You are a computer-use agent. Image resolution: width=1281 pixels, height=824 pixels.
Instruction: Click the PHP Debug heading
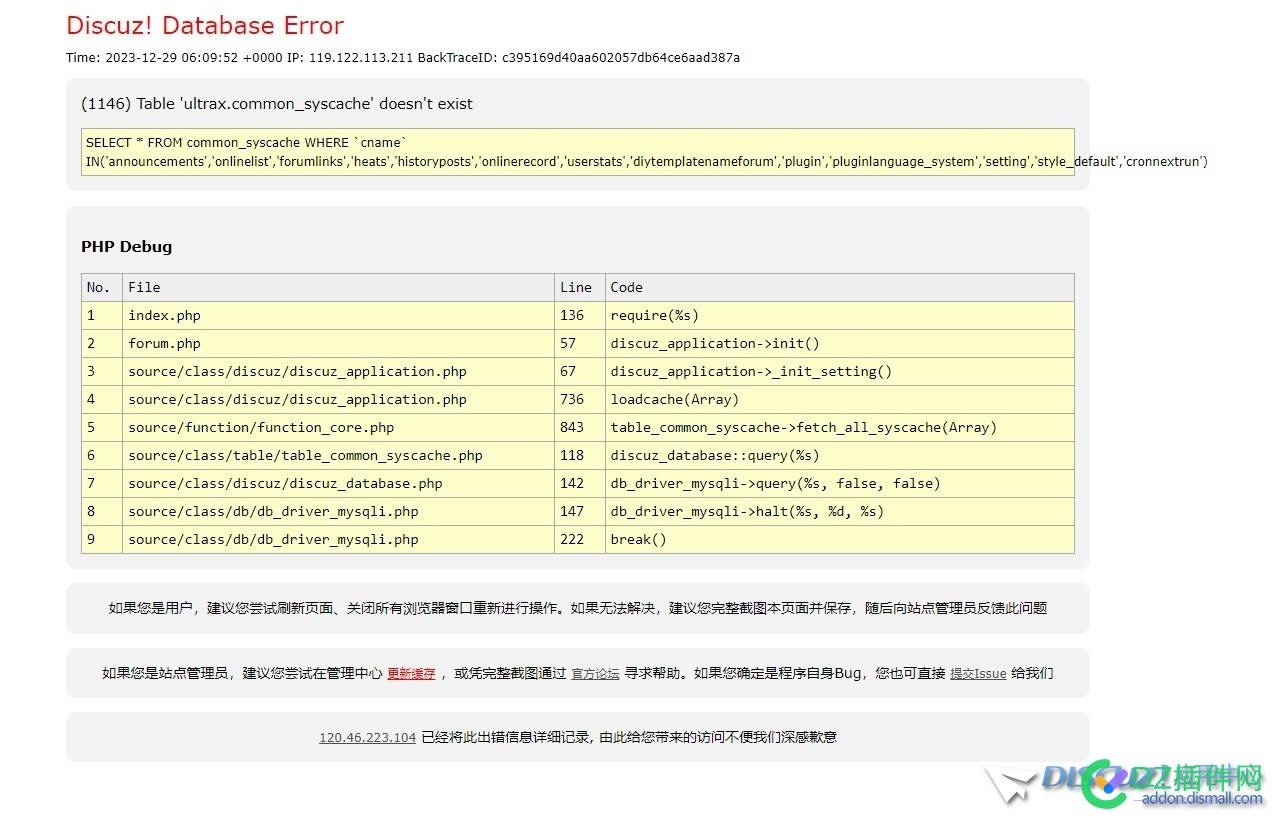(126, 247)
